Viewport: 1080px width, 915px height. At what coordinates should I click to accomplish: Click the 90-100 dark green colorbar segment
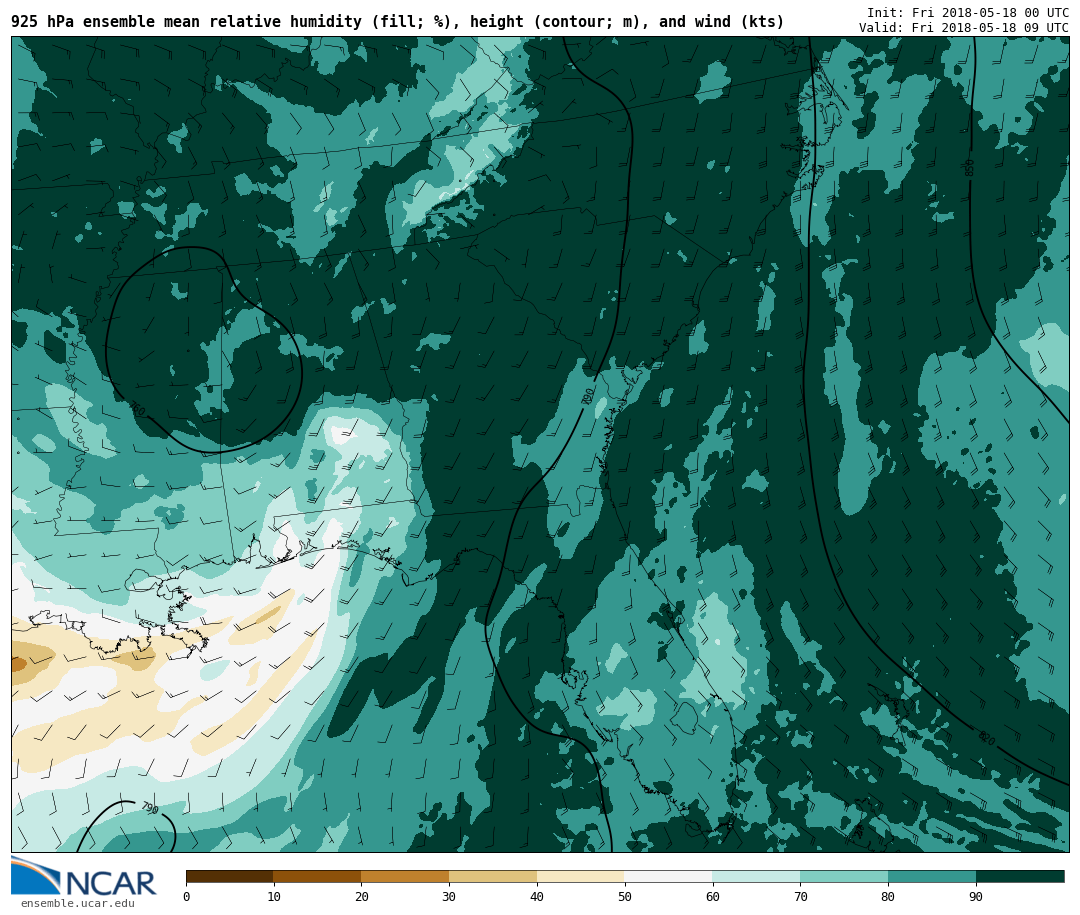[x=1020, y=877]
